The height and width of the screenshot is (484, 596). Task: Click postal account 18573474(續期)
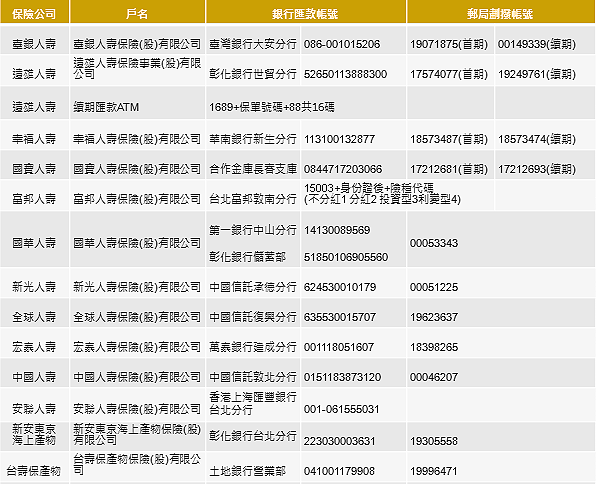point(537,139)
